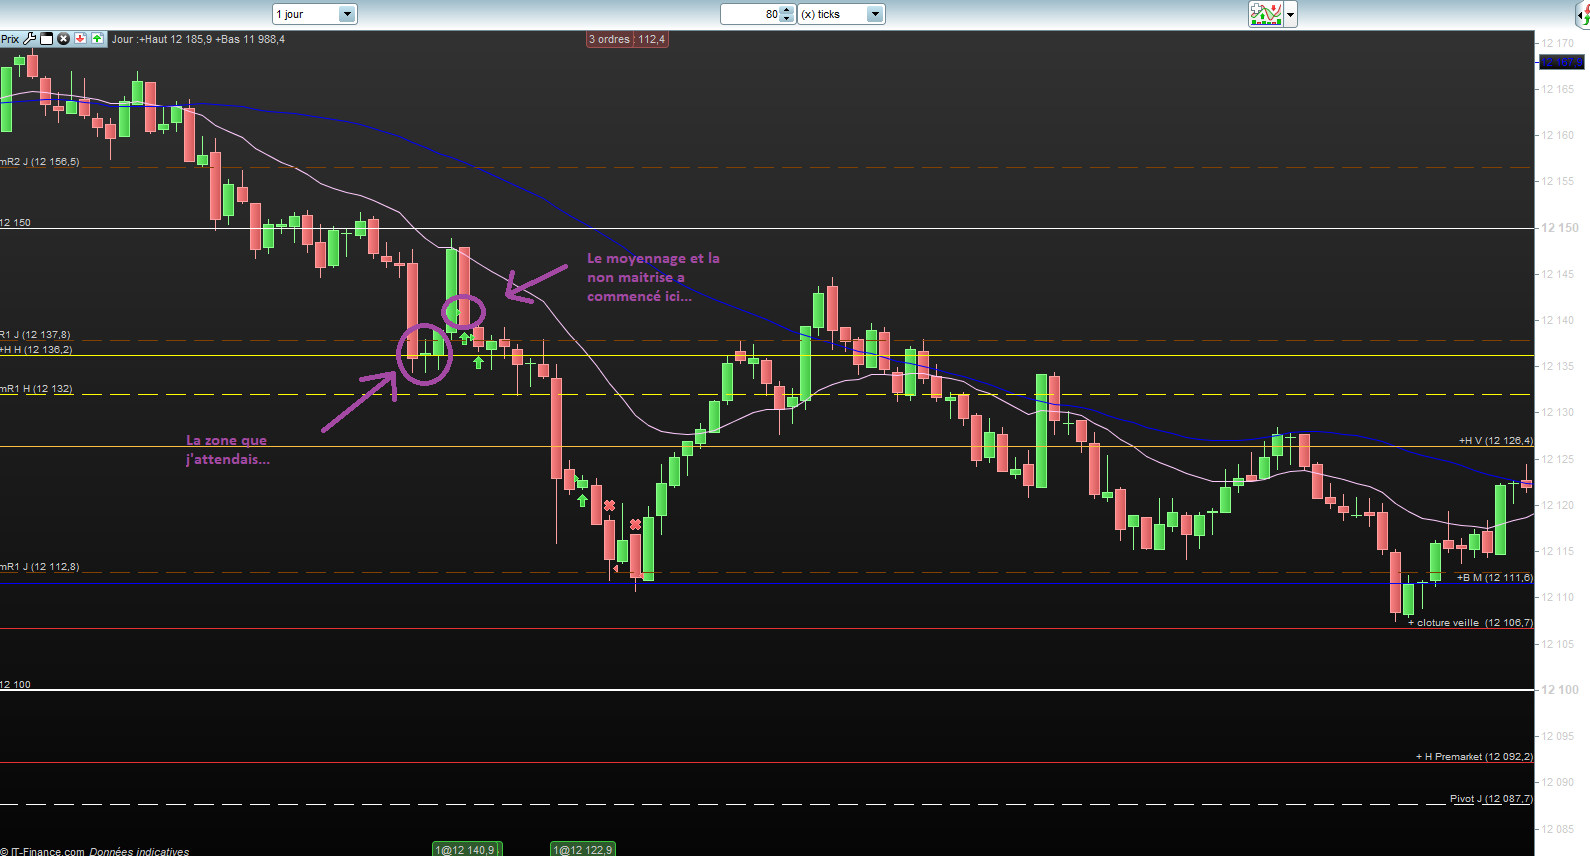This screenshot has height=856, width=1590.
Task: Click the '+ cloture veille (12 106,7)' label
Action: 1470,622
